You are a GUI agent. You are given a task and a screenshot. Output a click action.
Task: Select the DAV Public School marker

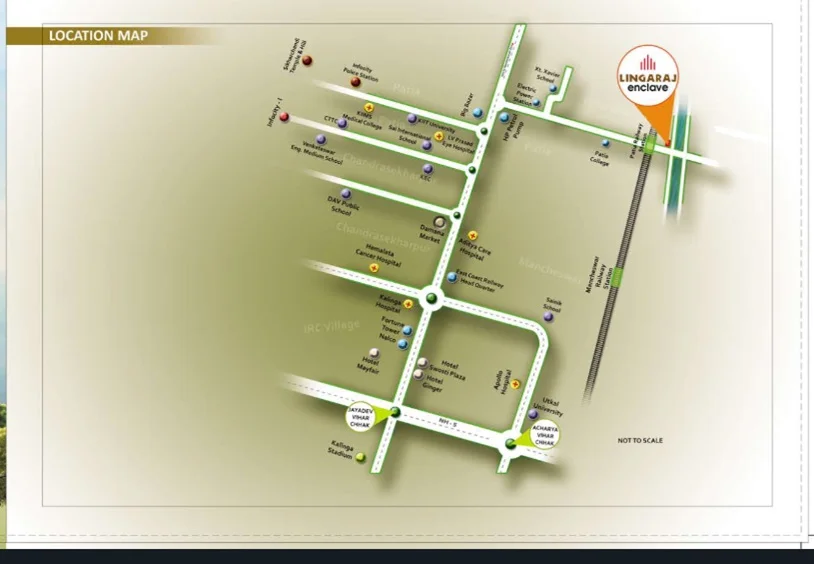[346, 194]
